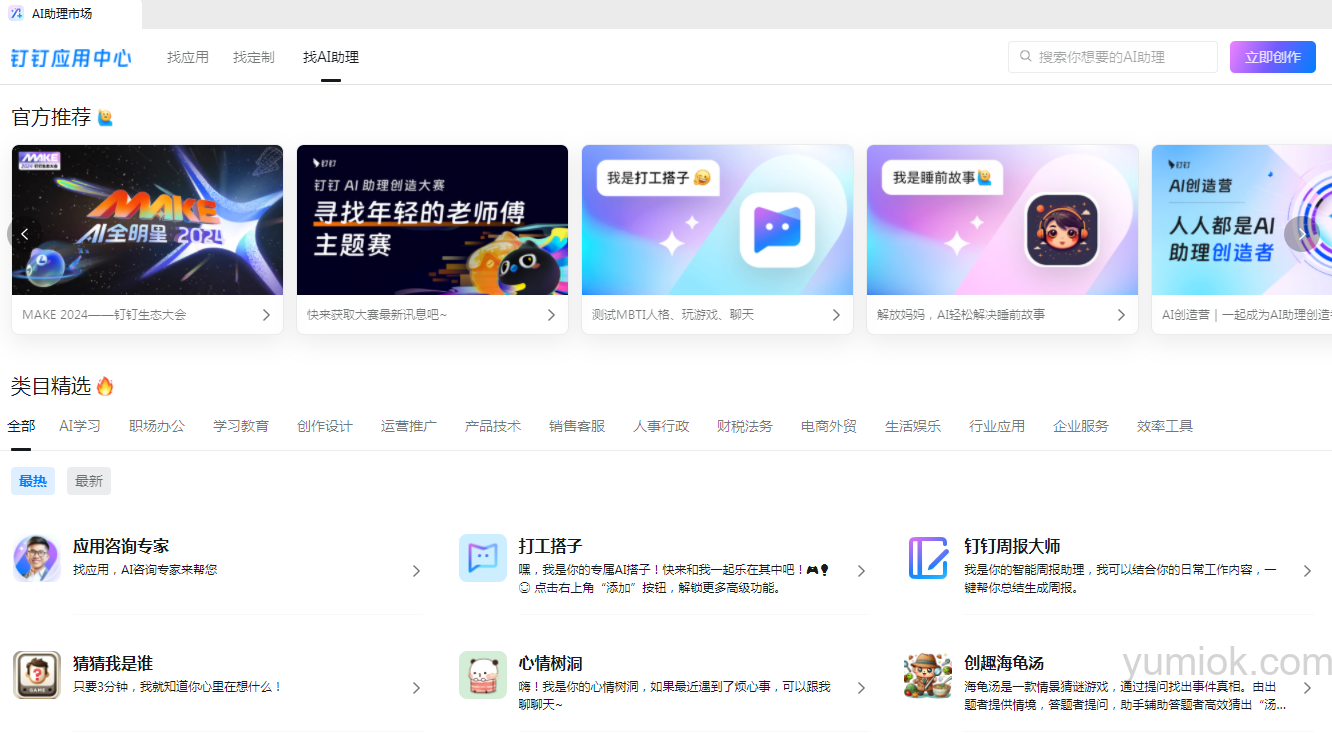Click the 钉钉周报大师 app icon
Image resolution: width=1332 pixels, height=733 pixels.
tap(927, 557)
